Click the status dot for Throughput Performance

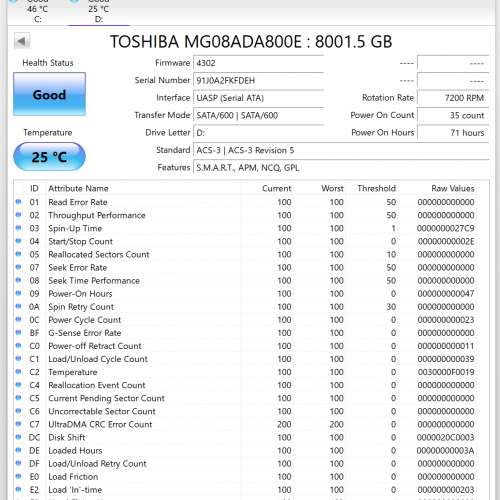18,215
